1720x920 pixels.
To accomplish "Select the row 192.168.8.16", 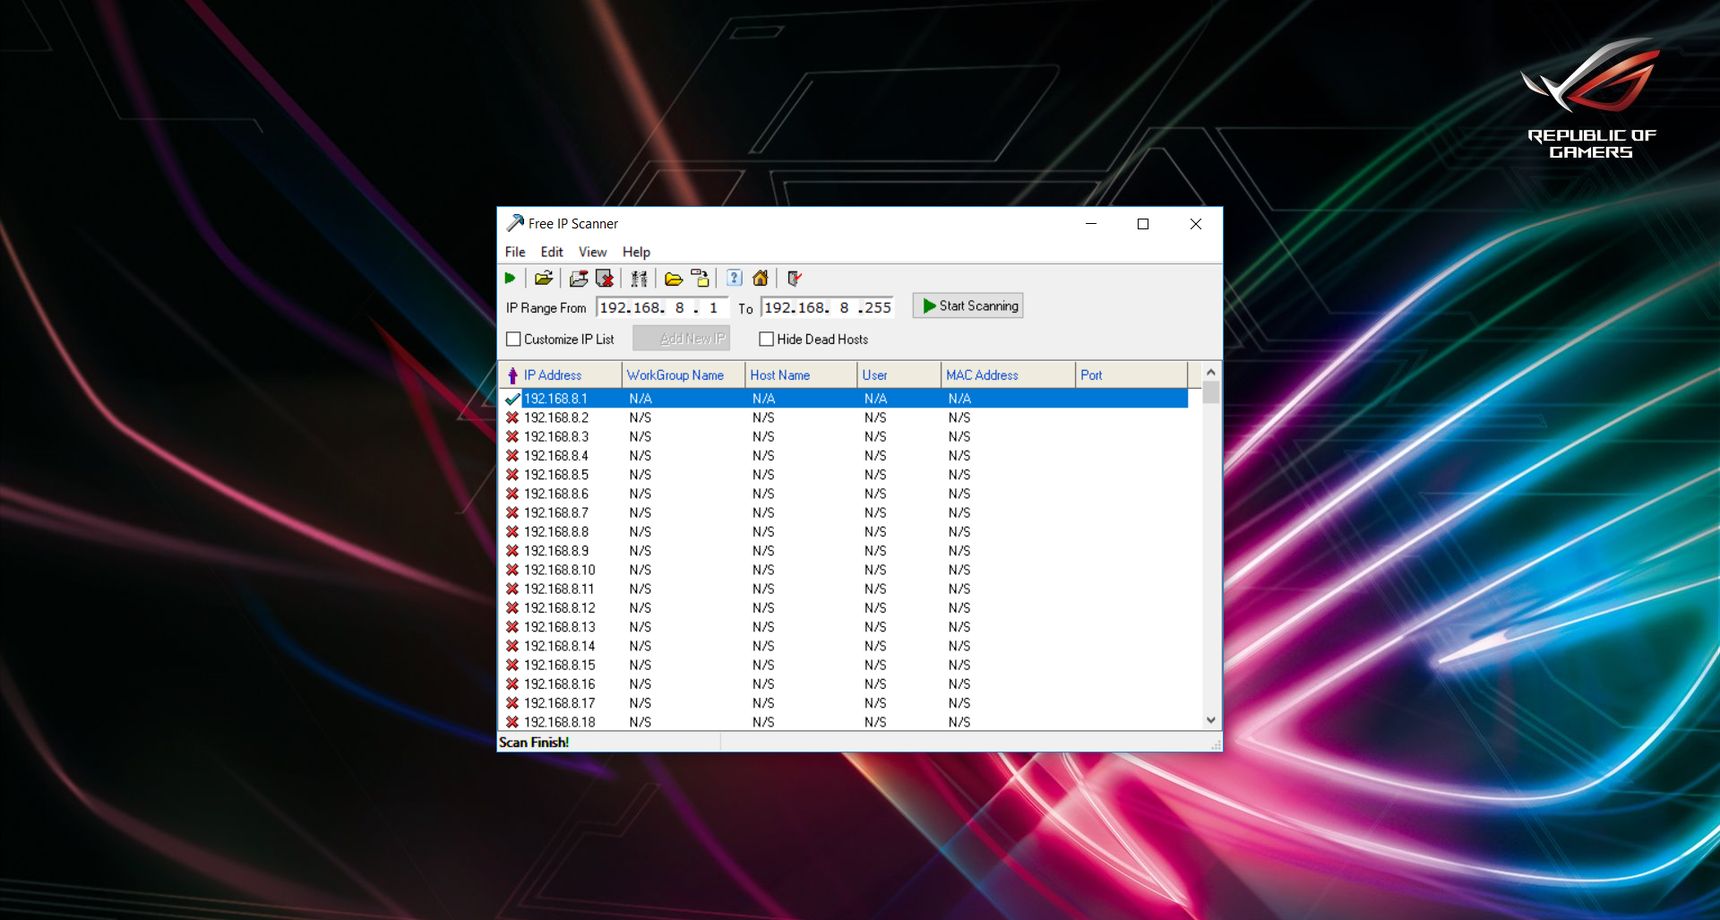I will pyautogui.click(x=844, y=683).
